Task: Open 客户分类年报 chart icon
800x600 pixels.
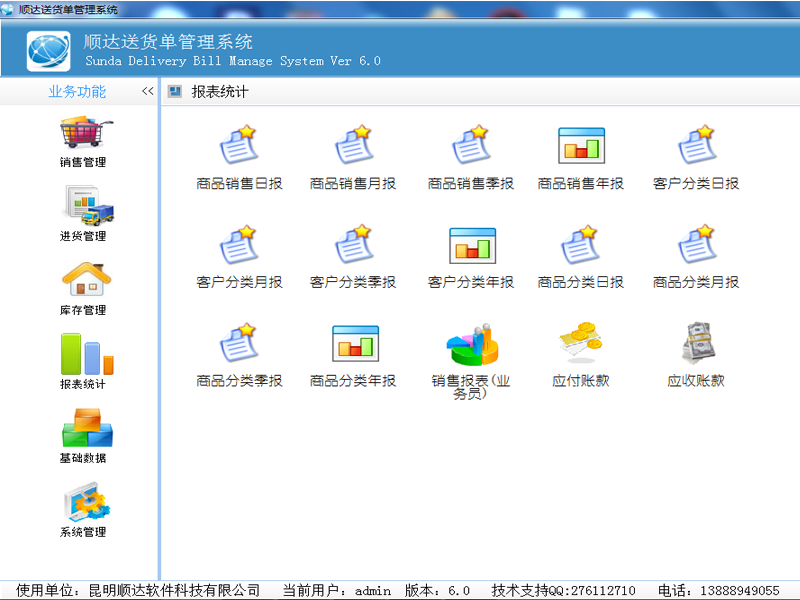Action: pos(471,246)
